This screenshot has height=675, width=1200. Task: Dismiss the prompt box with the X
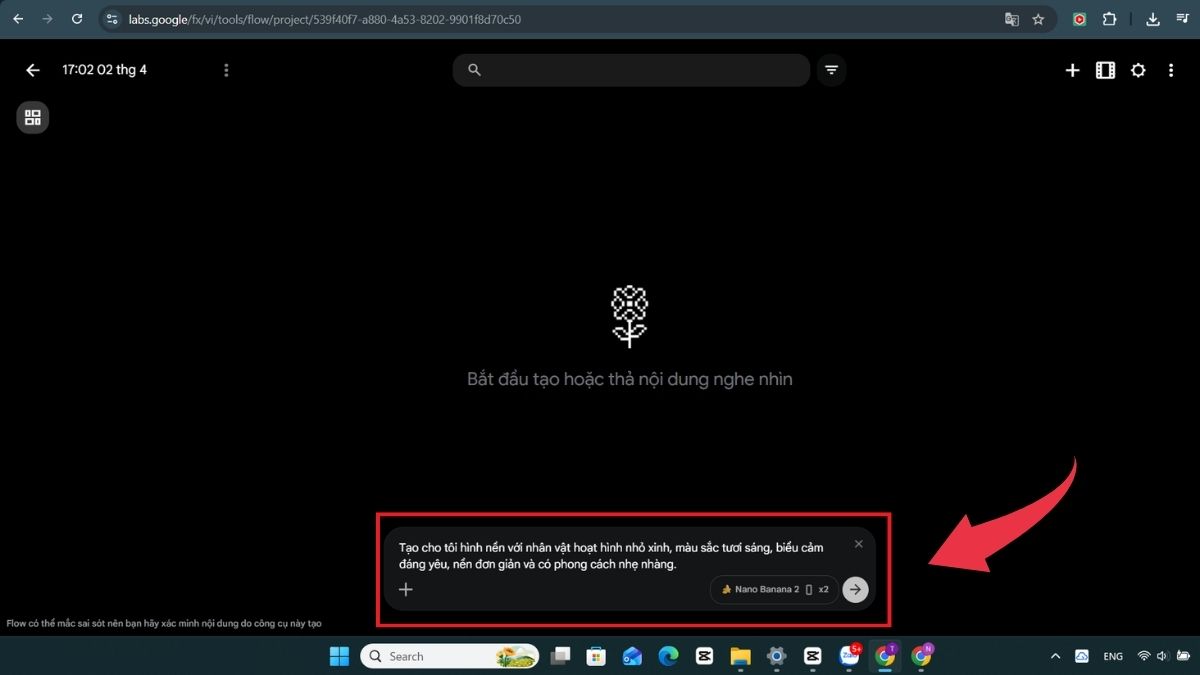(858, 543)
